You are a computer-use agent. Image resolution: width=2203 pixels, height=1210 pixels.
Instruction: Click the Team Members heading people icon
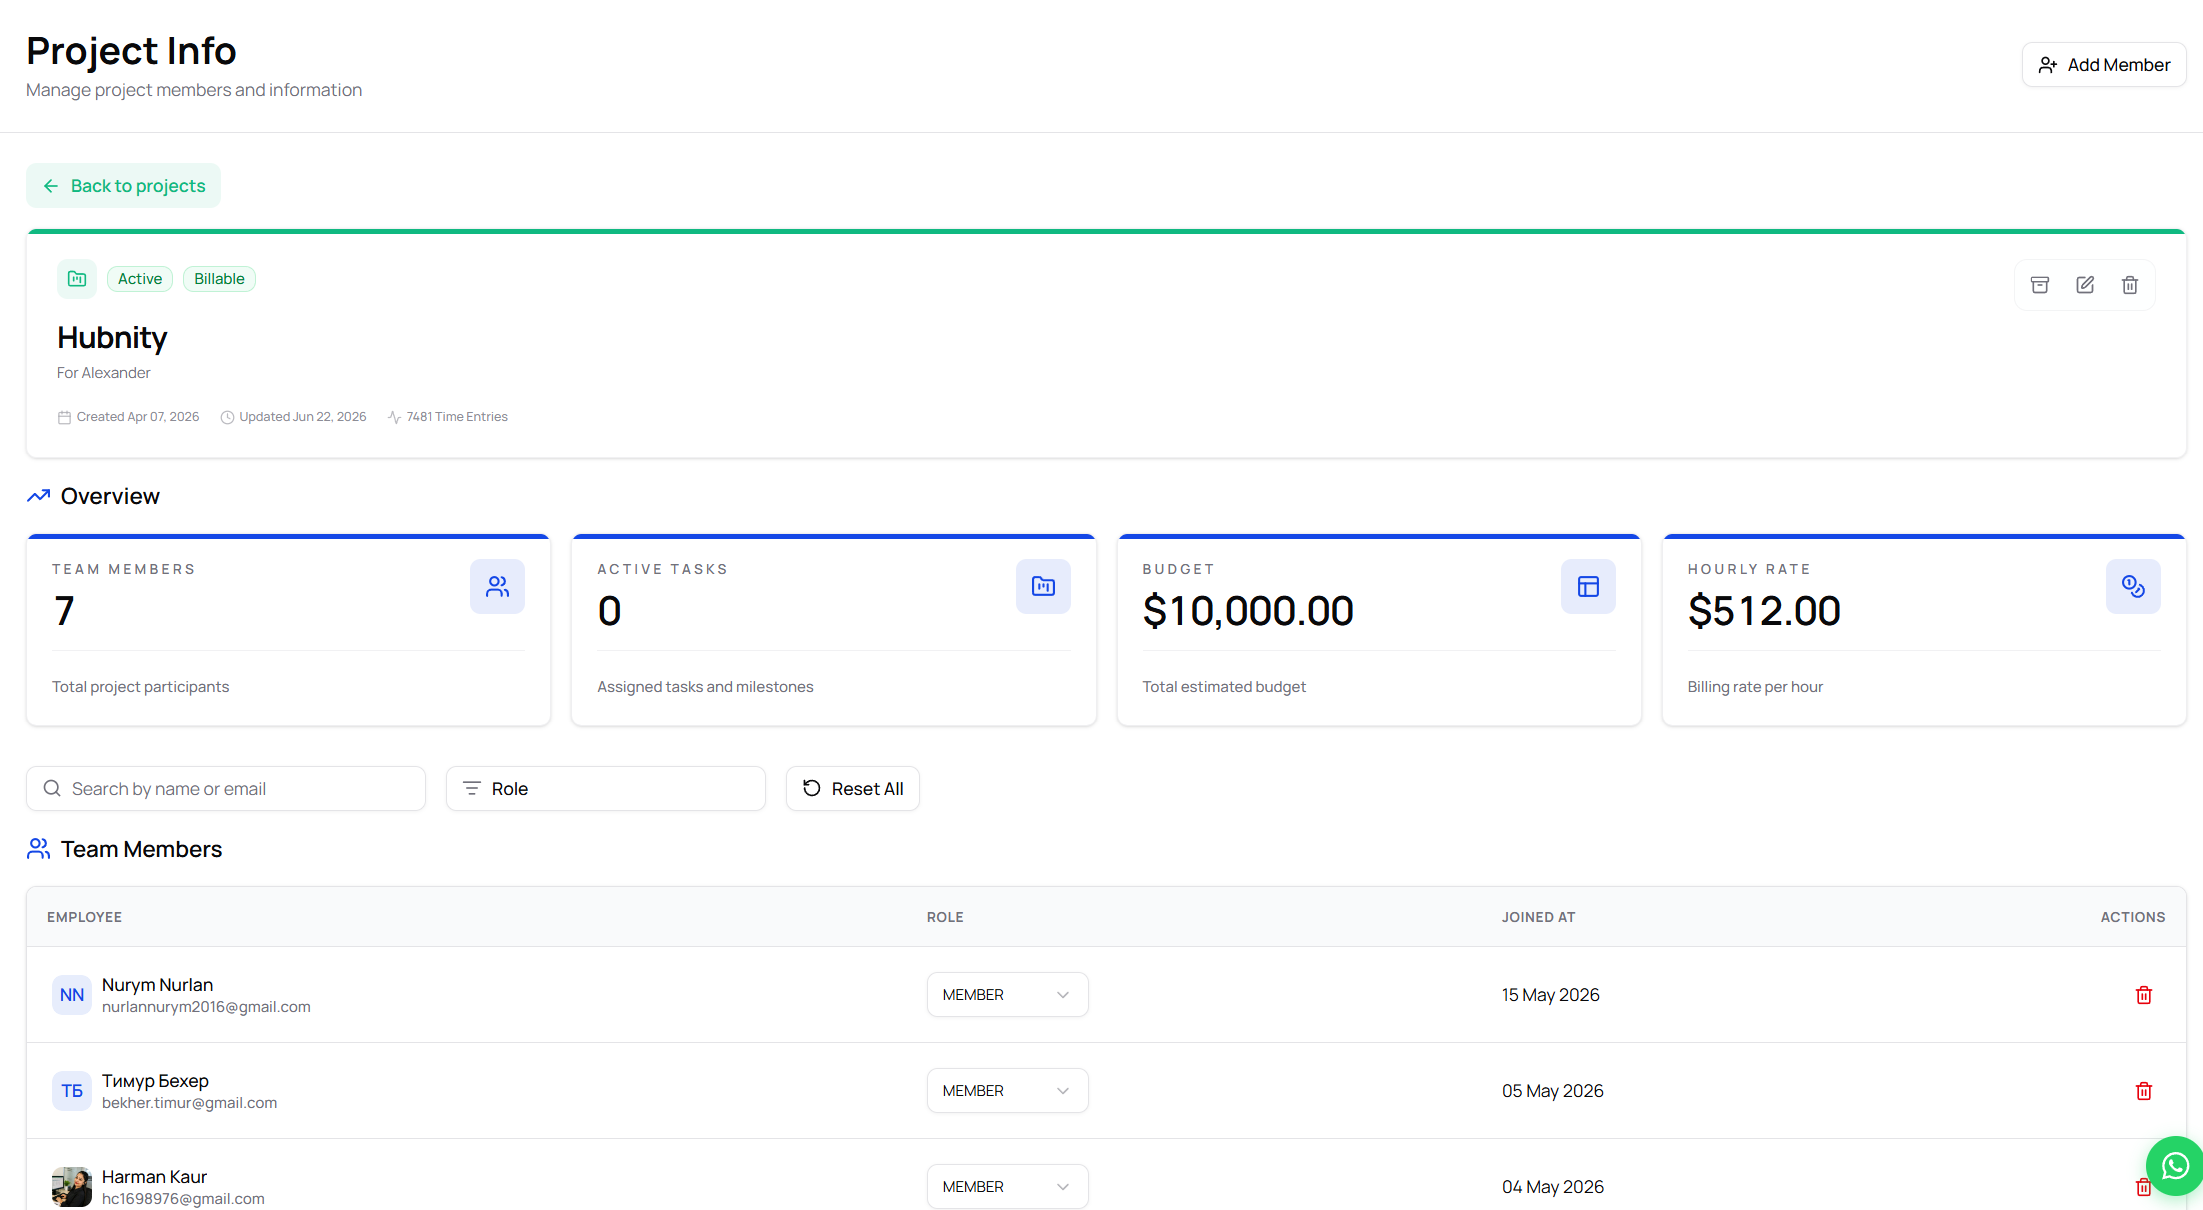click(38, 849)
